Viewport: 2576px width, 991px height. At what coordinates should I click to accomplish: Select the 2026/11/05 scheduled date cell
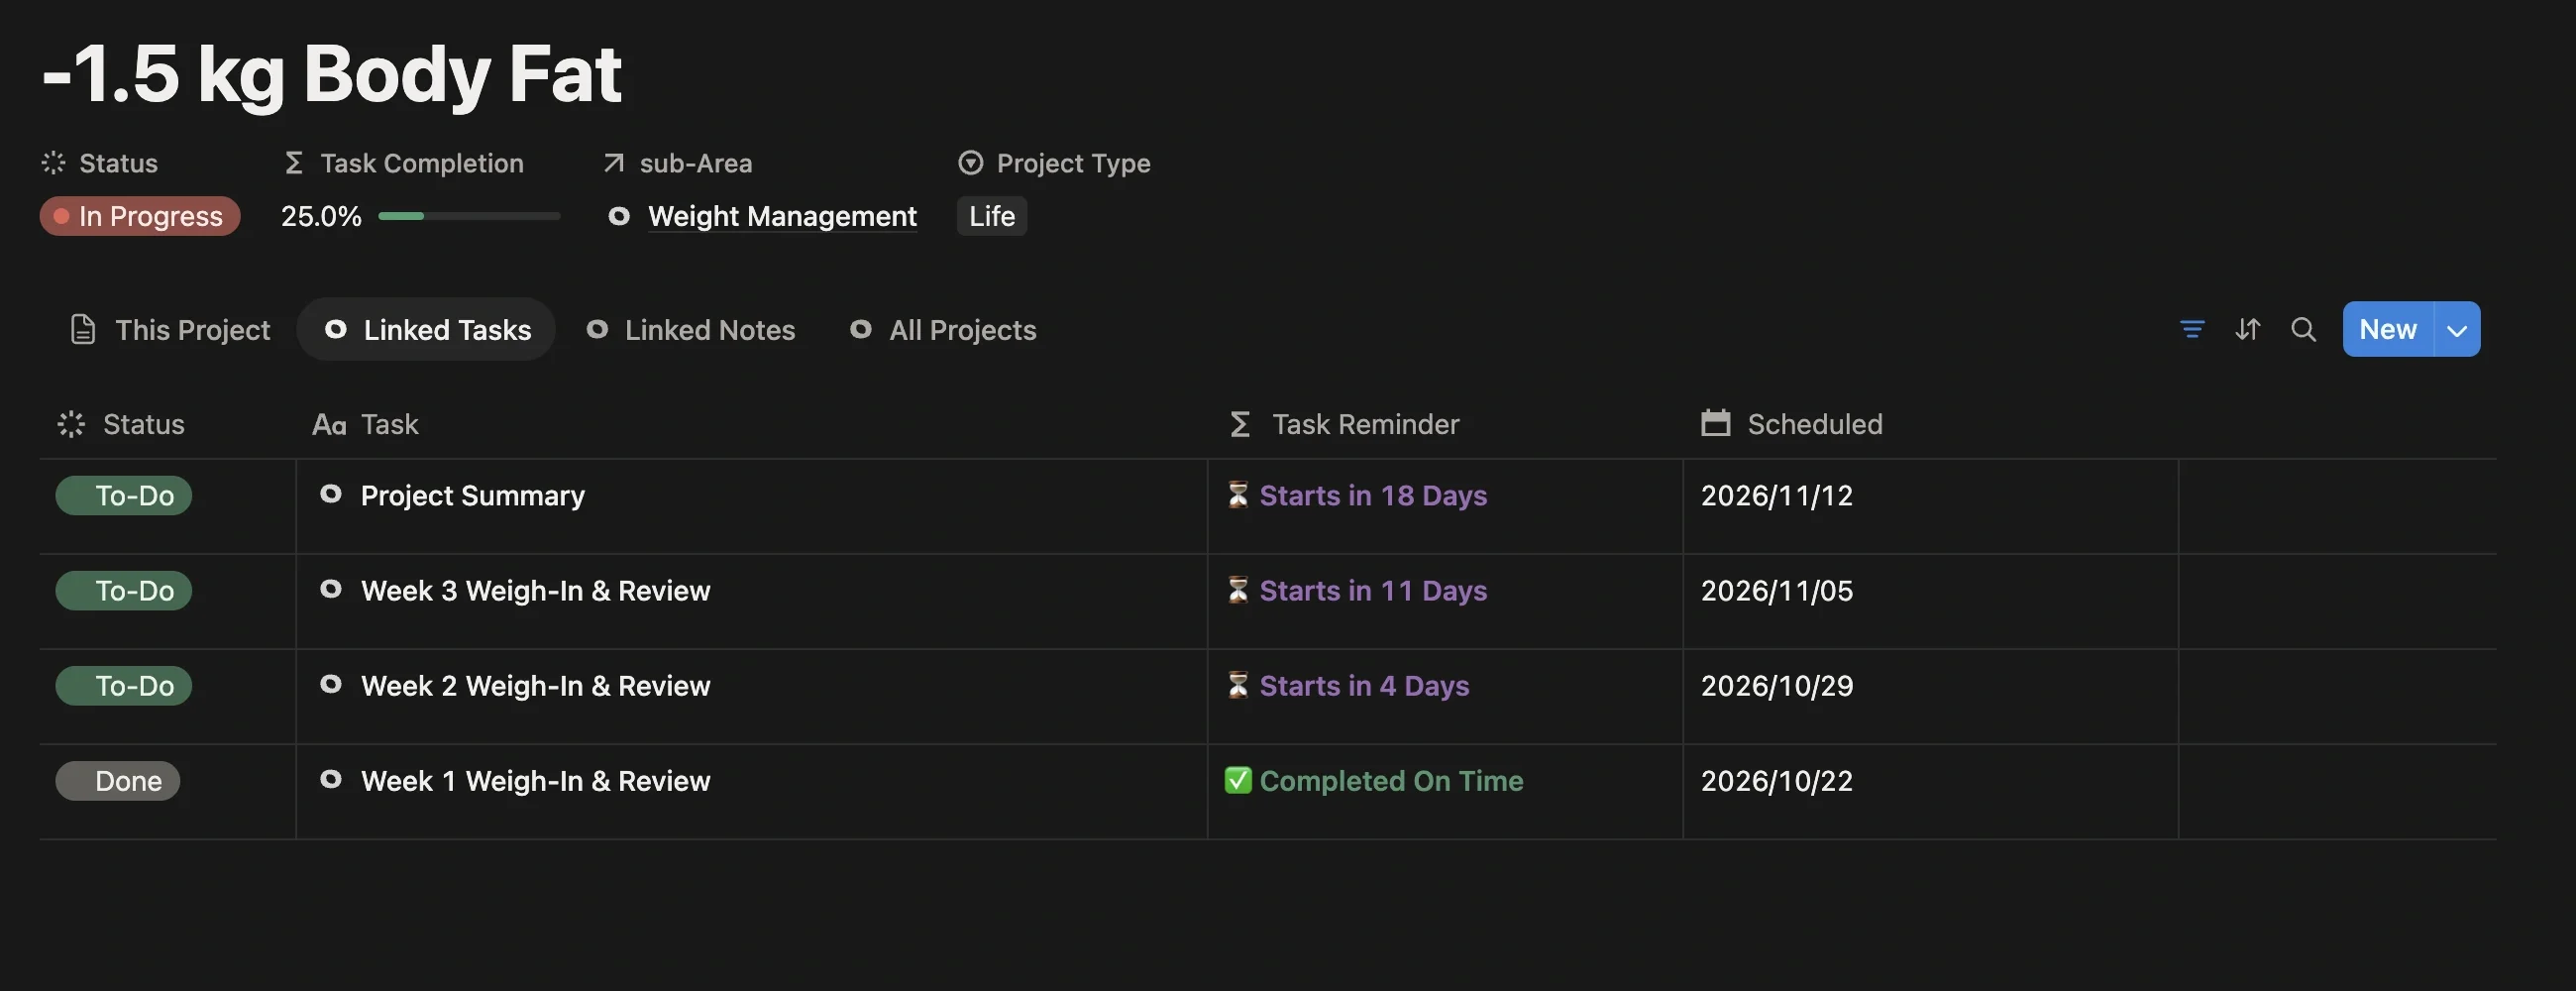click(x=1930, y=601)
